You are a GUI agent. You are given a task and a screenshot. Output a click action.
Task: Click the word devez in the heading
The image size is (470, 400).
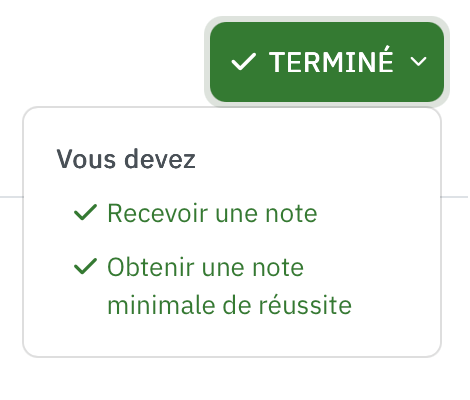(160, 159)
